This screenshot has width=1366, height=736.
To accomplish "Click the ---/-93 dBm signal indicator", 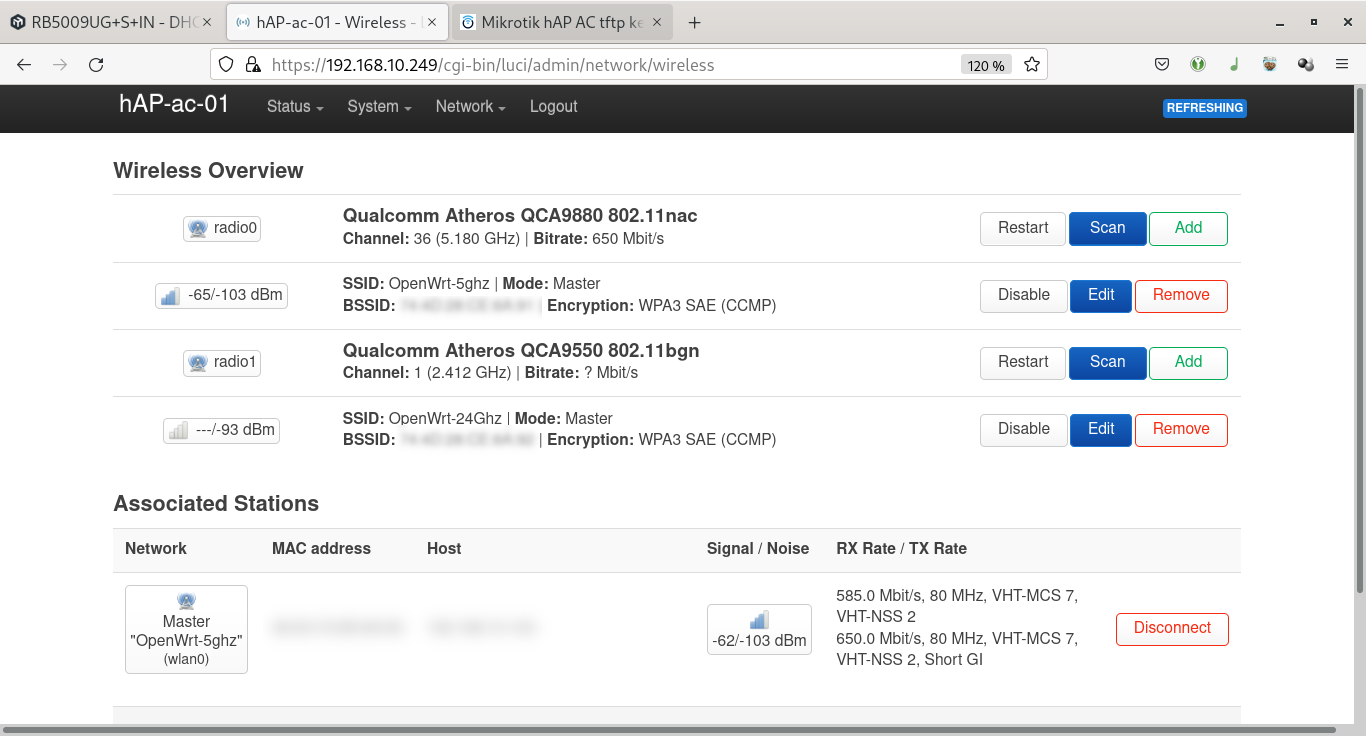I will (x=222, y=430).
